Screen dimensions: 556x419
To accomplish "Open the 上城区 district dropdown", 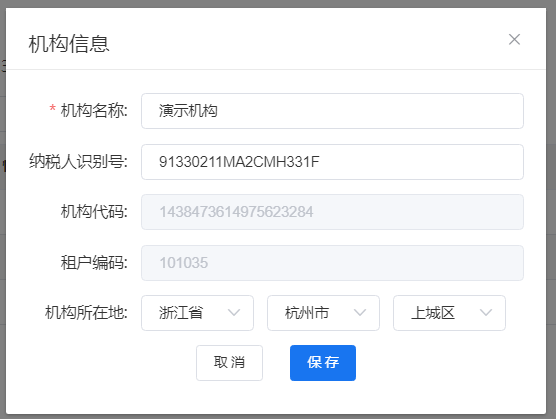I will coord(449,313).
